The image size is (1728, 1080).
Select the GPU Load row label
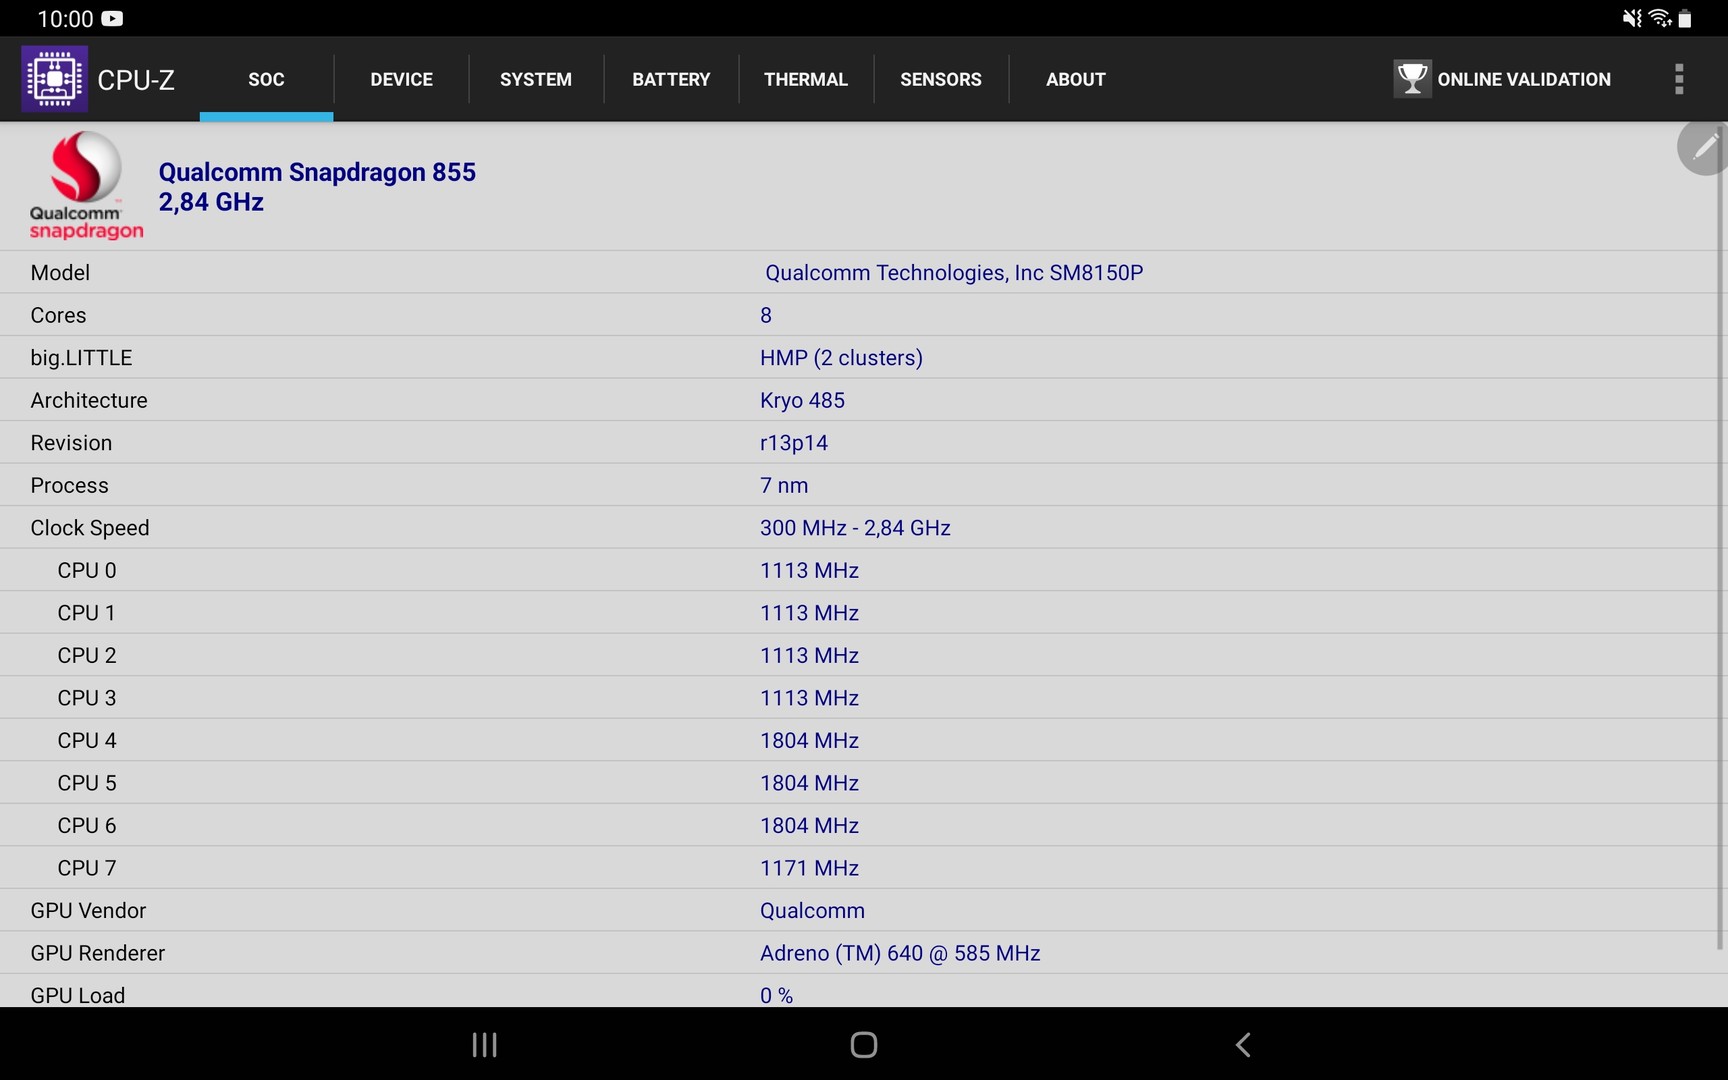(78, 995)
